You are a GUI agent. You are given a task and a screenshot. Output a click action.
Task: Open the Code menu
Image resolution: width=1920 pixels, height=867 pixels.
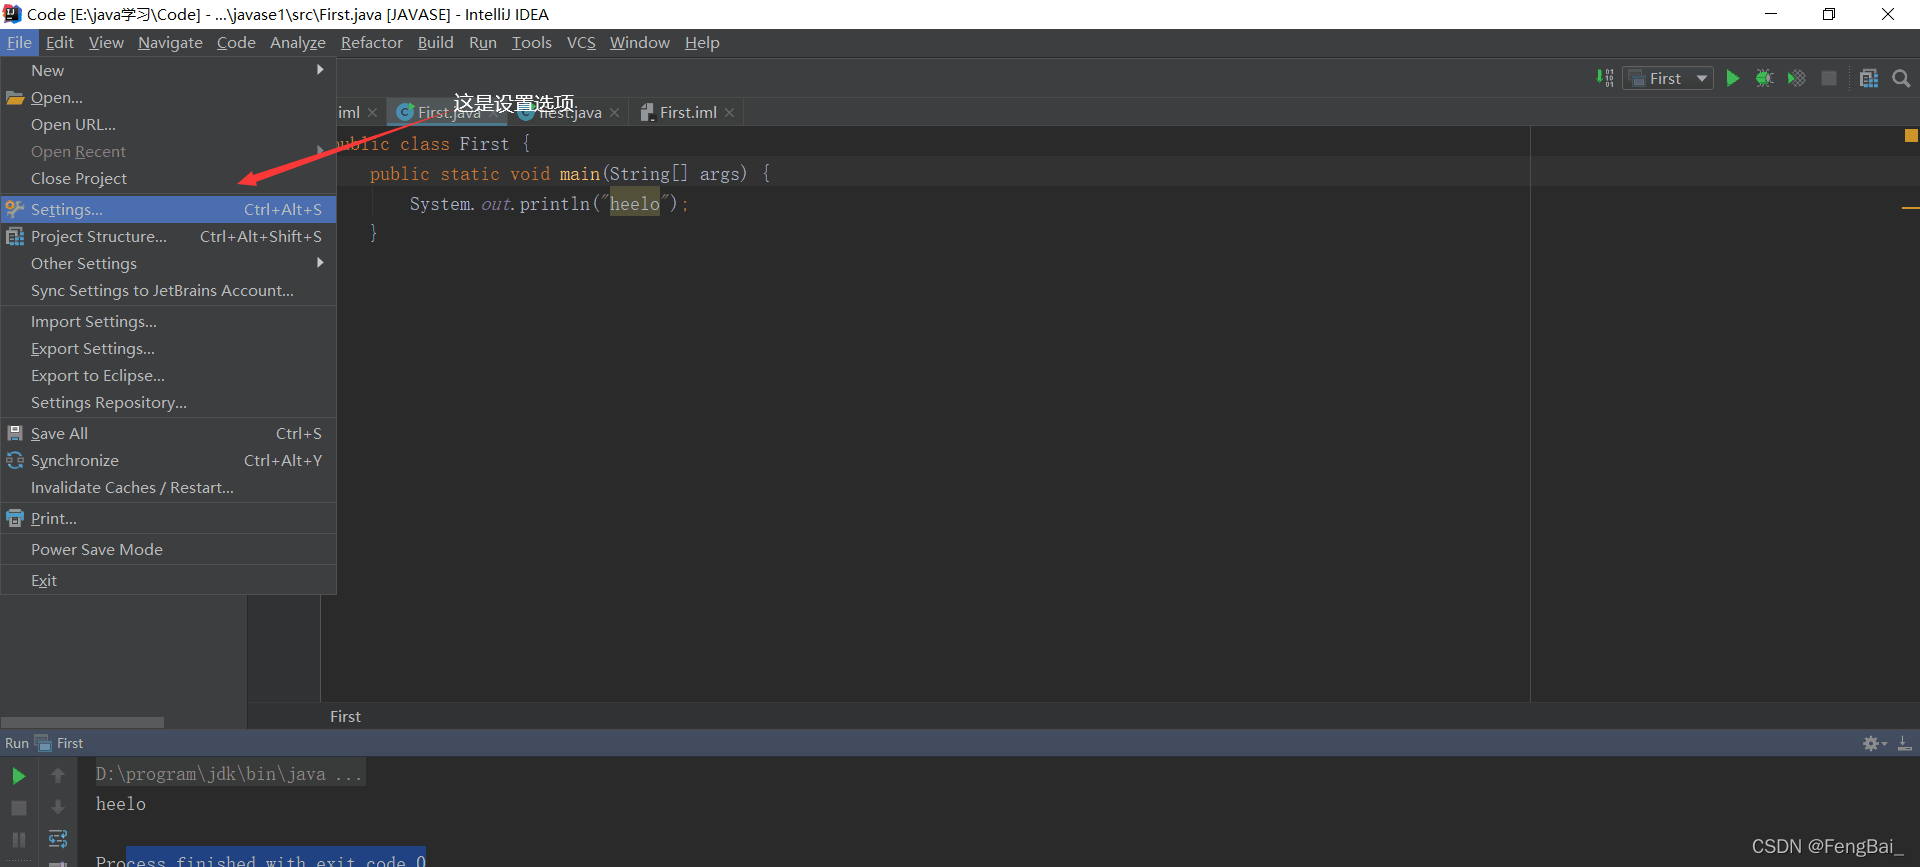(x=236, y=42)
